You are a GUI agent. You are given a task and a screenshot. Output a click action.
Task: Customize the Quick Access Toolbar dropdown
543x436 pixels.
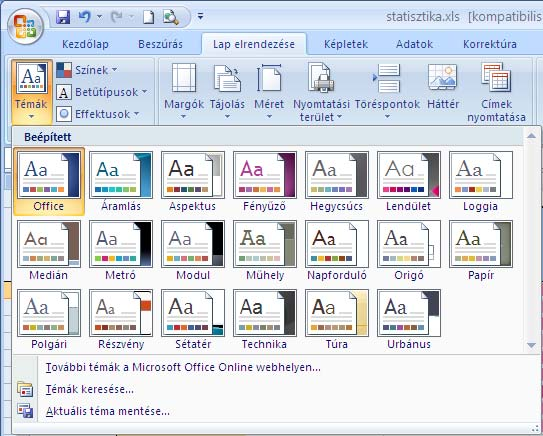pyautogui.click(x=201, y=16)
